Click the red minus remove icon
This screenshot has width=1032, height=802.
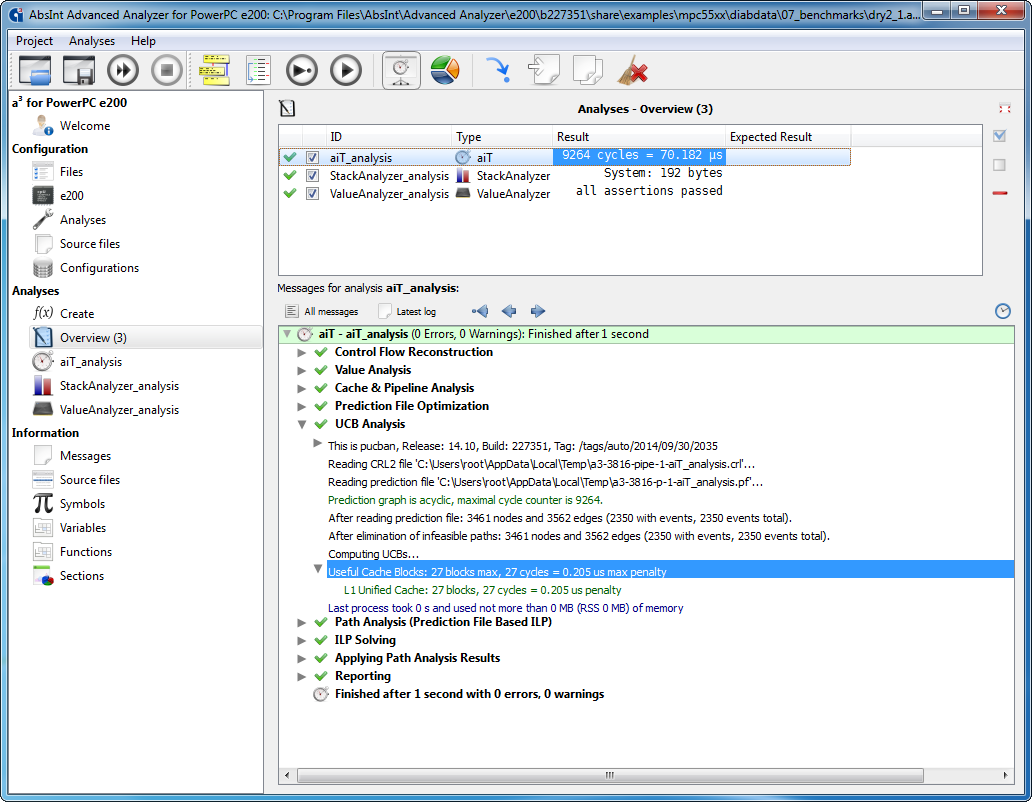(1000, 193)
